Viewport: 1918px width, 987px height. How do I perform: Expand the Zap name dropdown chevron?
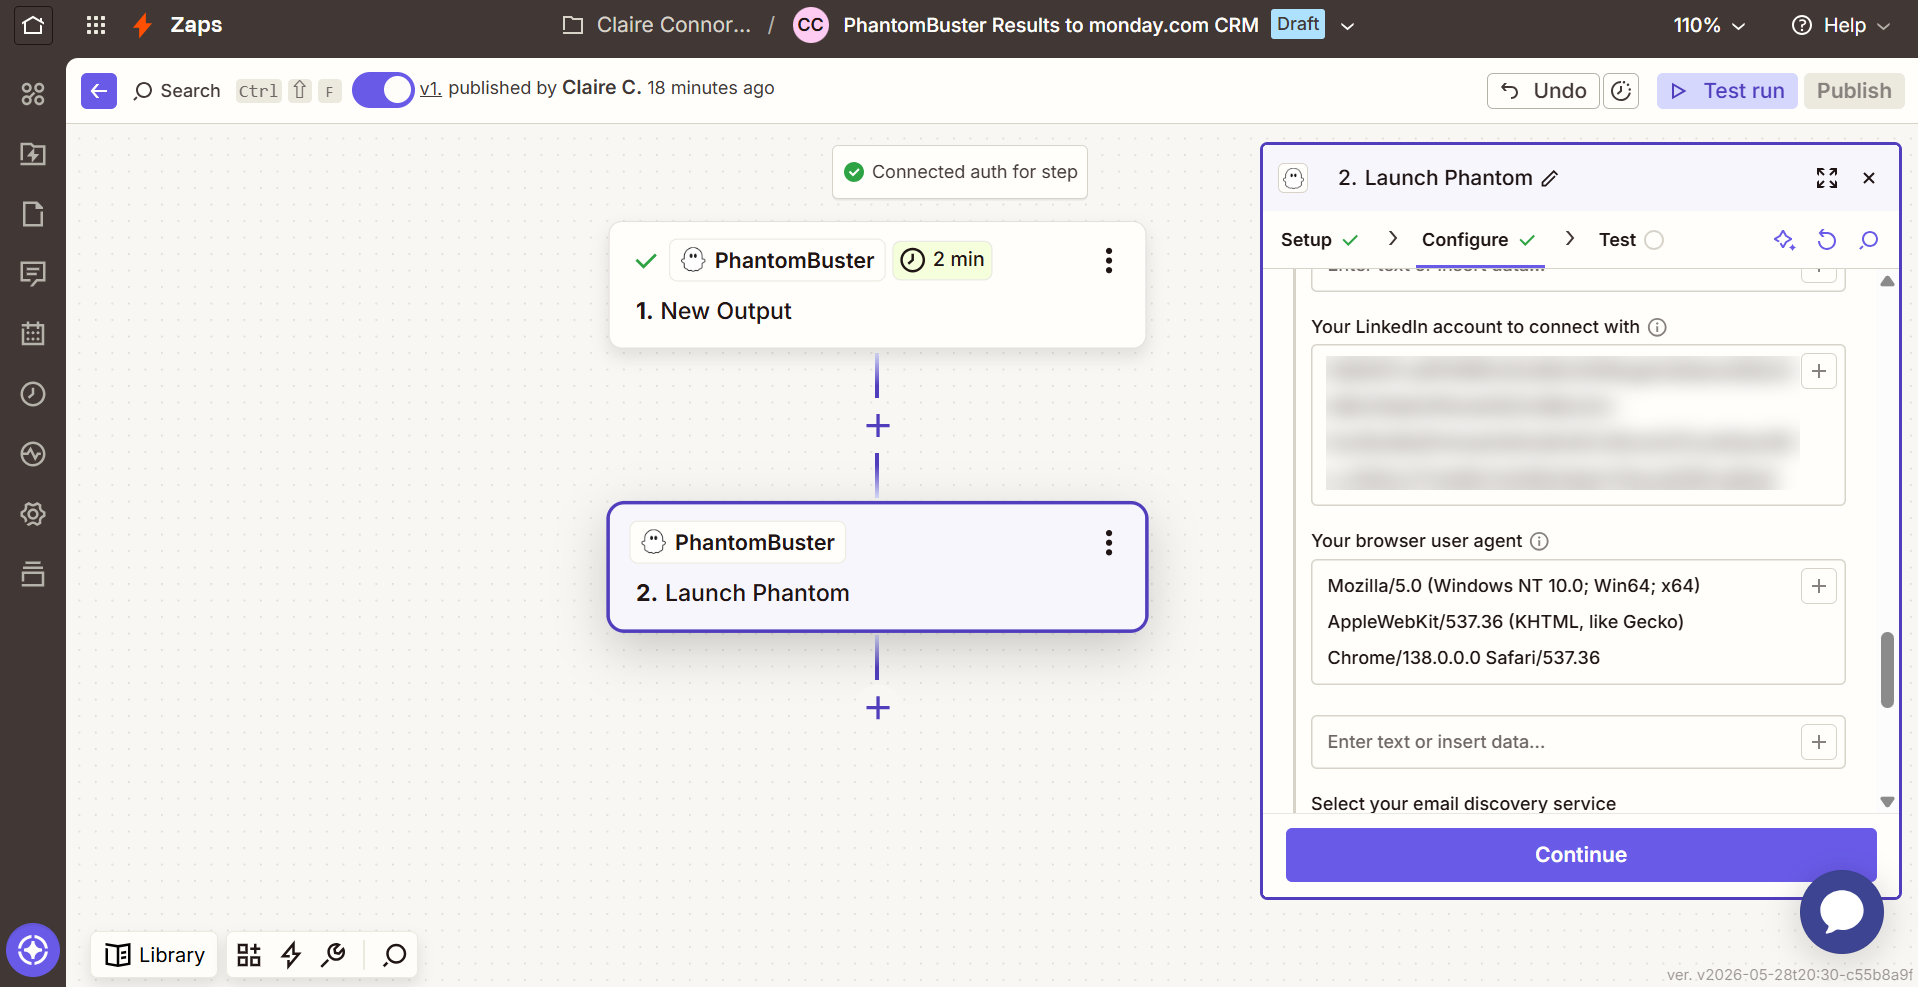click(x=1348, y=26)
